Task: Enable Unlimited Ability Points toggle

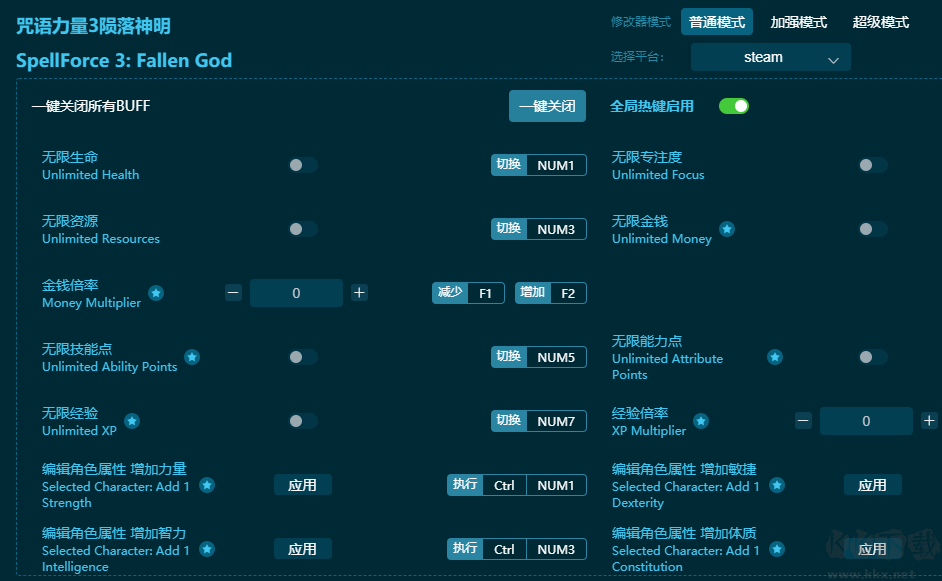Action: (x=303, y=357)
